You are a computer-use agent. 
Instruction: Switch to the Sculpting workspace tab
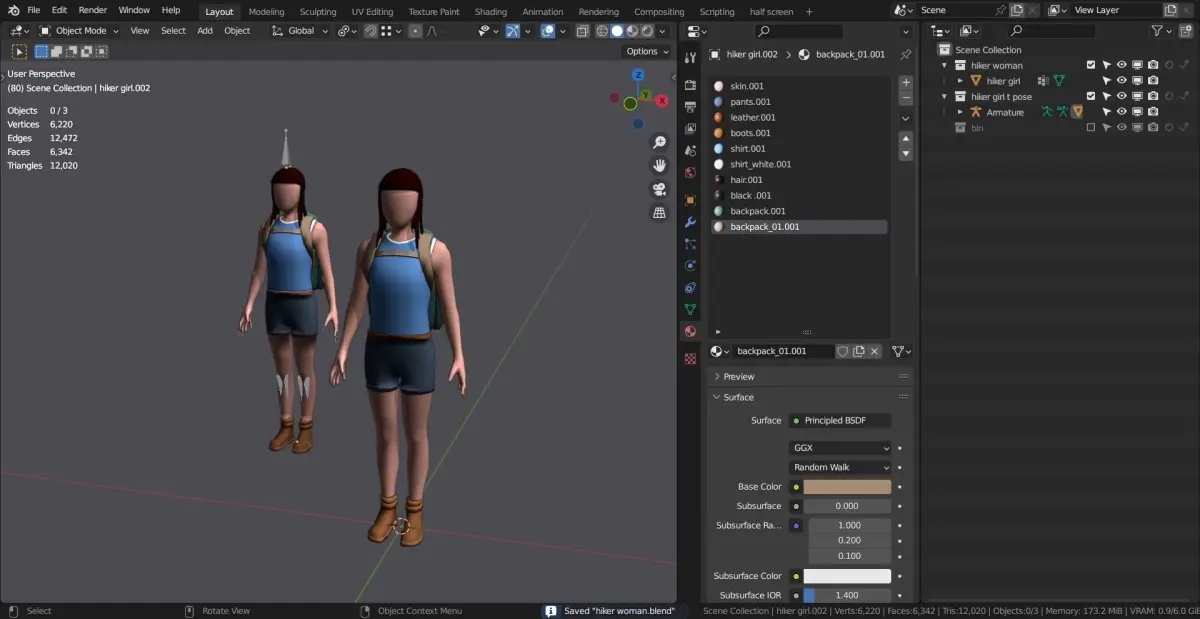click(x=318, y=12)
